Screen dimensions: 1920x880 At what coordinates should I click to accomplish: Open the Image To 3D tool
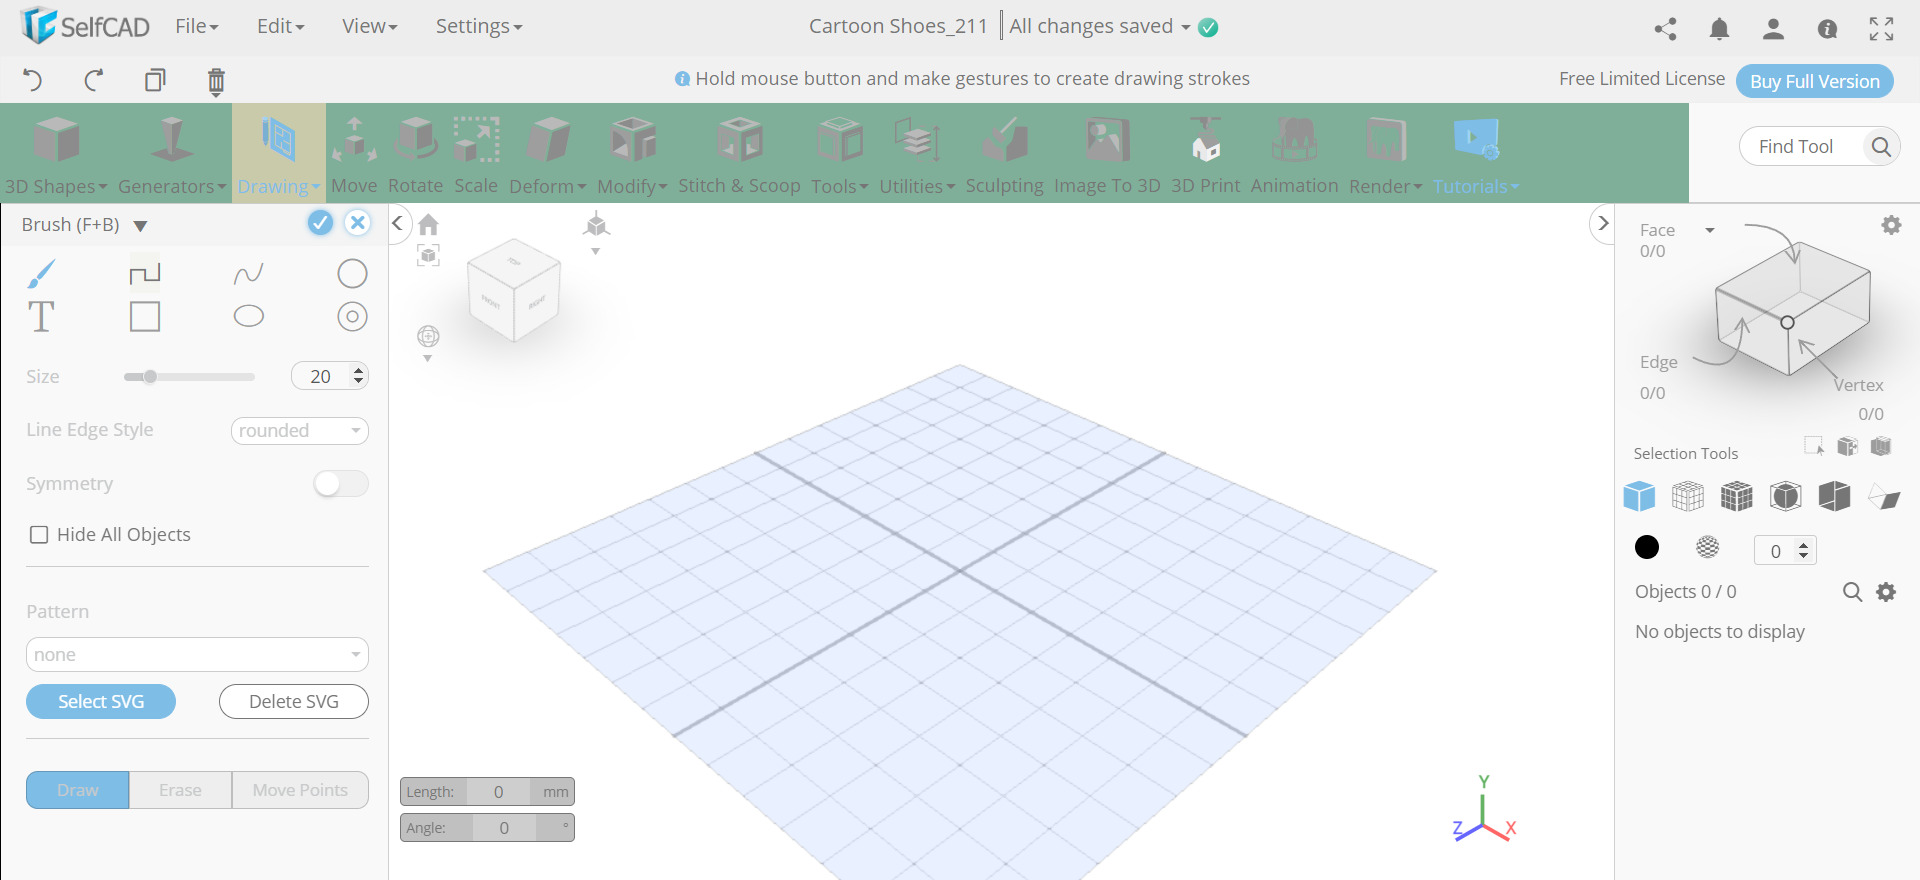1107,155
